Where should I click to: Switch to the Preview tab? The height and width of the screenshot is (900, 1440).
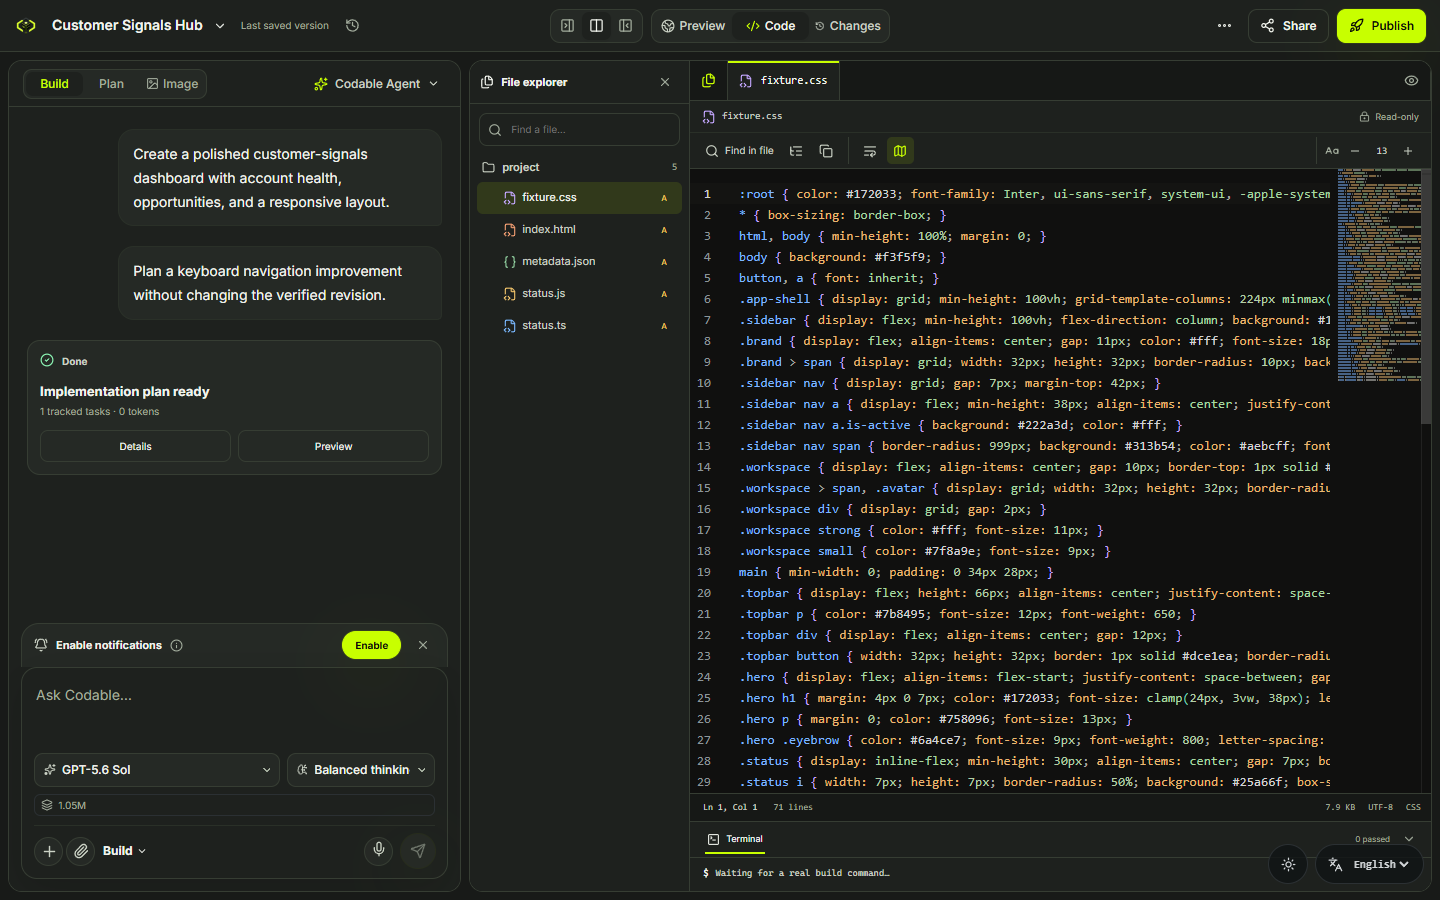tap(693, 26)
